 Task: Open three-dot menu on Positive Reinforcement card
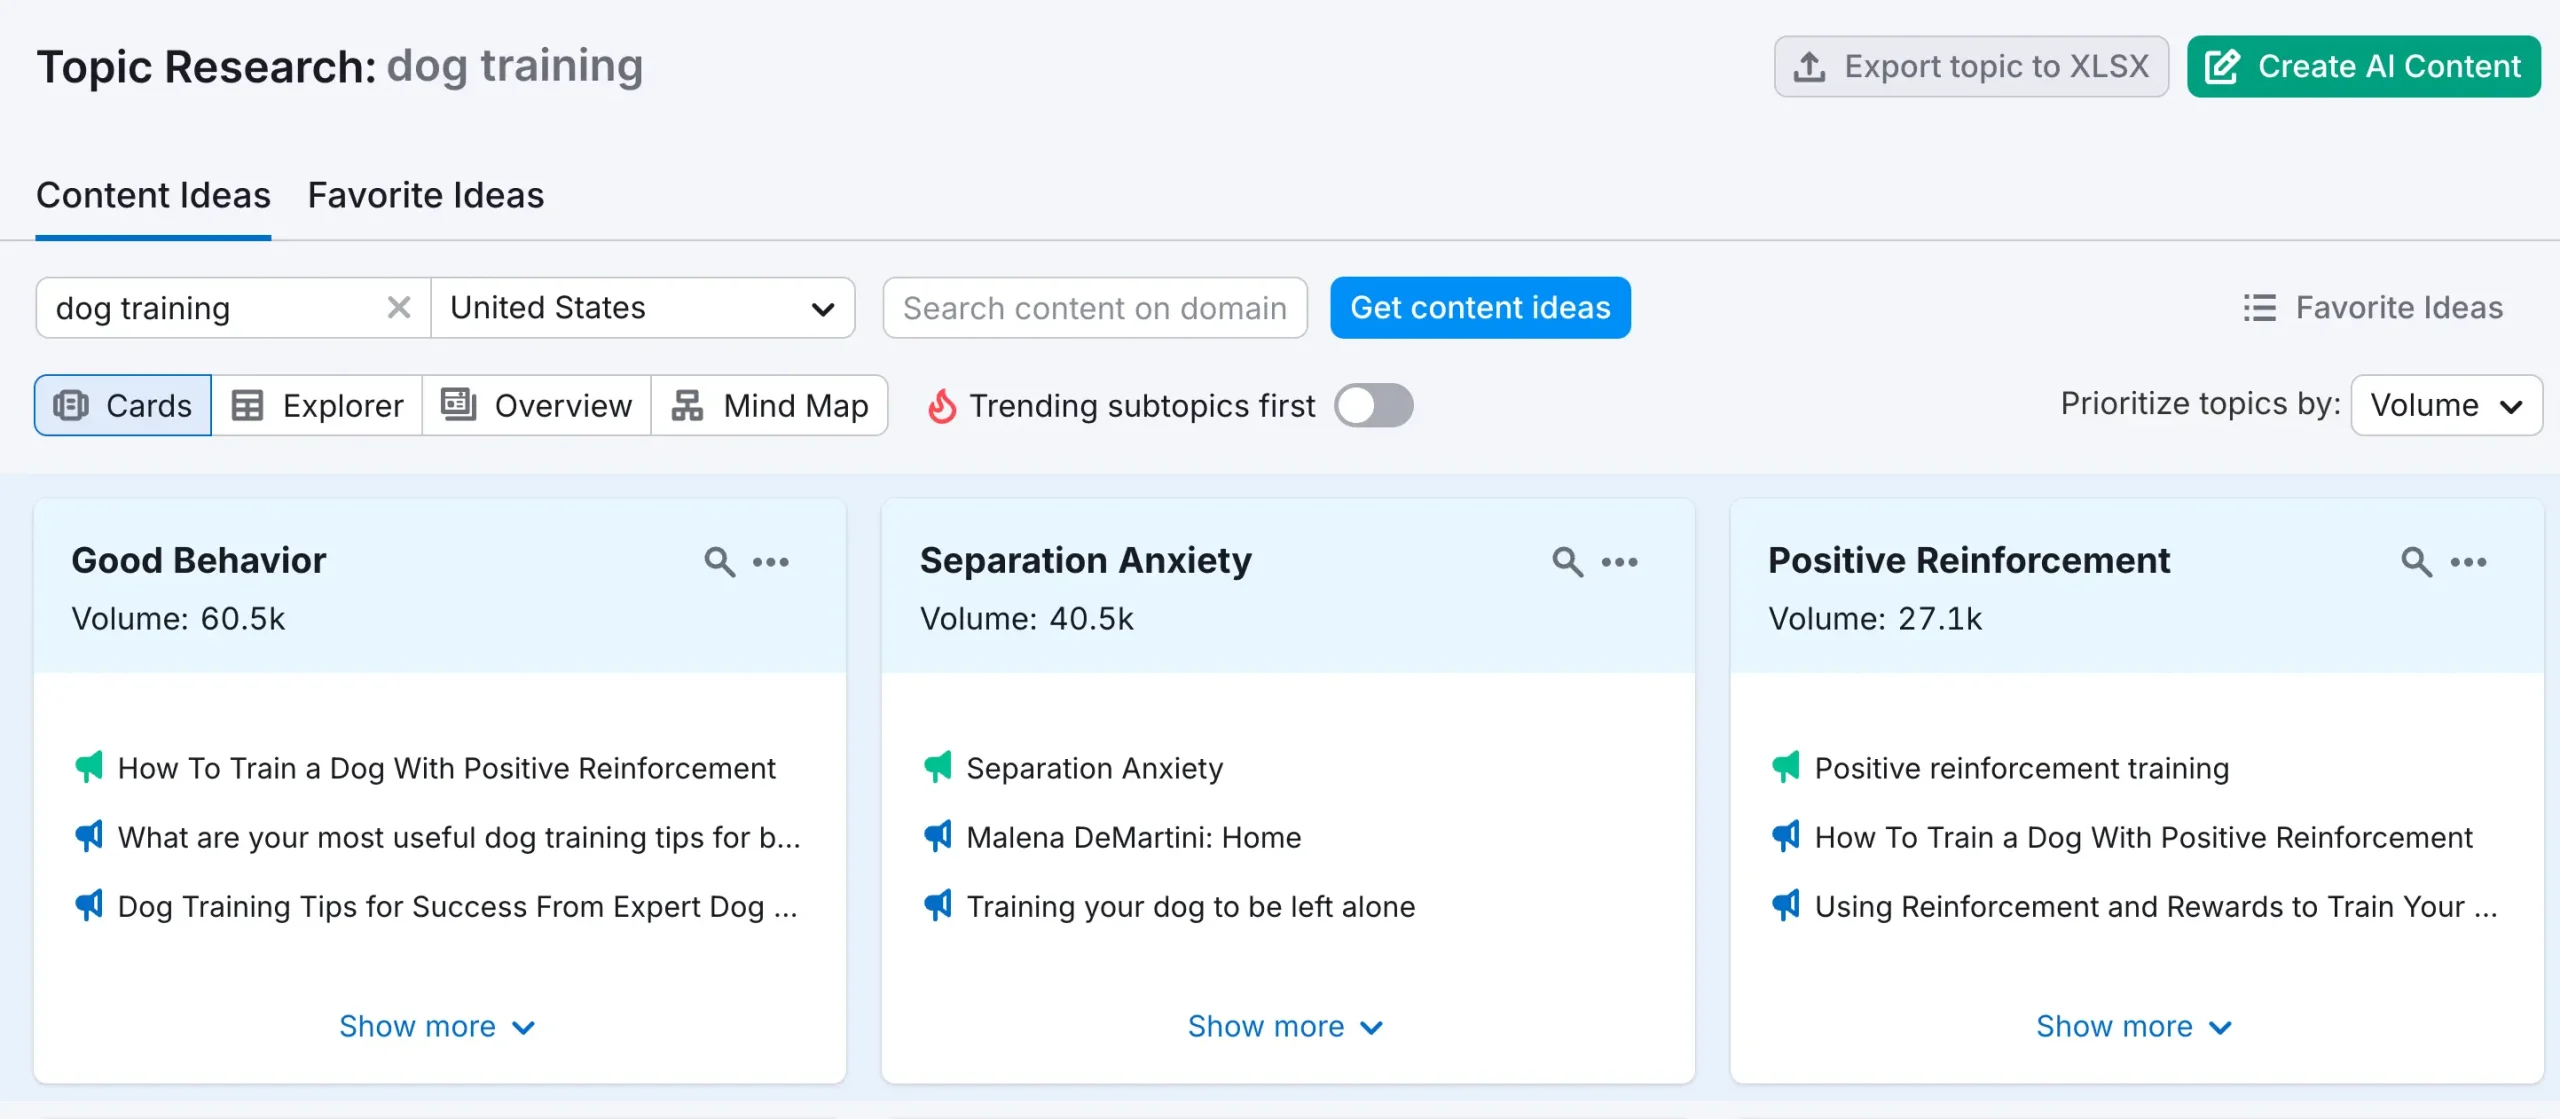(2468, 562)
